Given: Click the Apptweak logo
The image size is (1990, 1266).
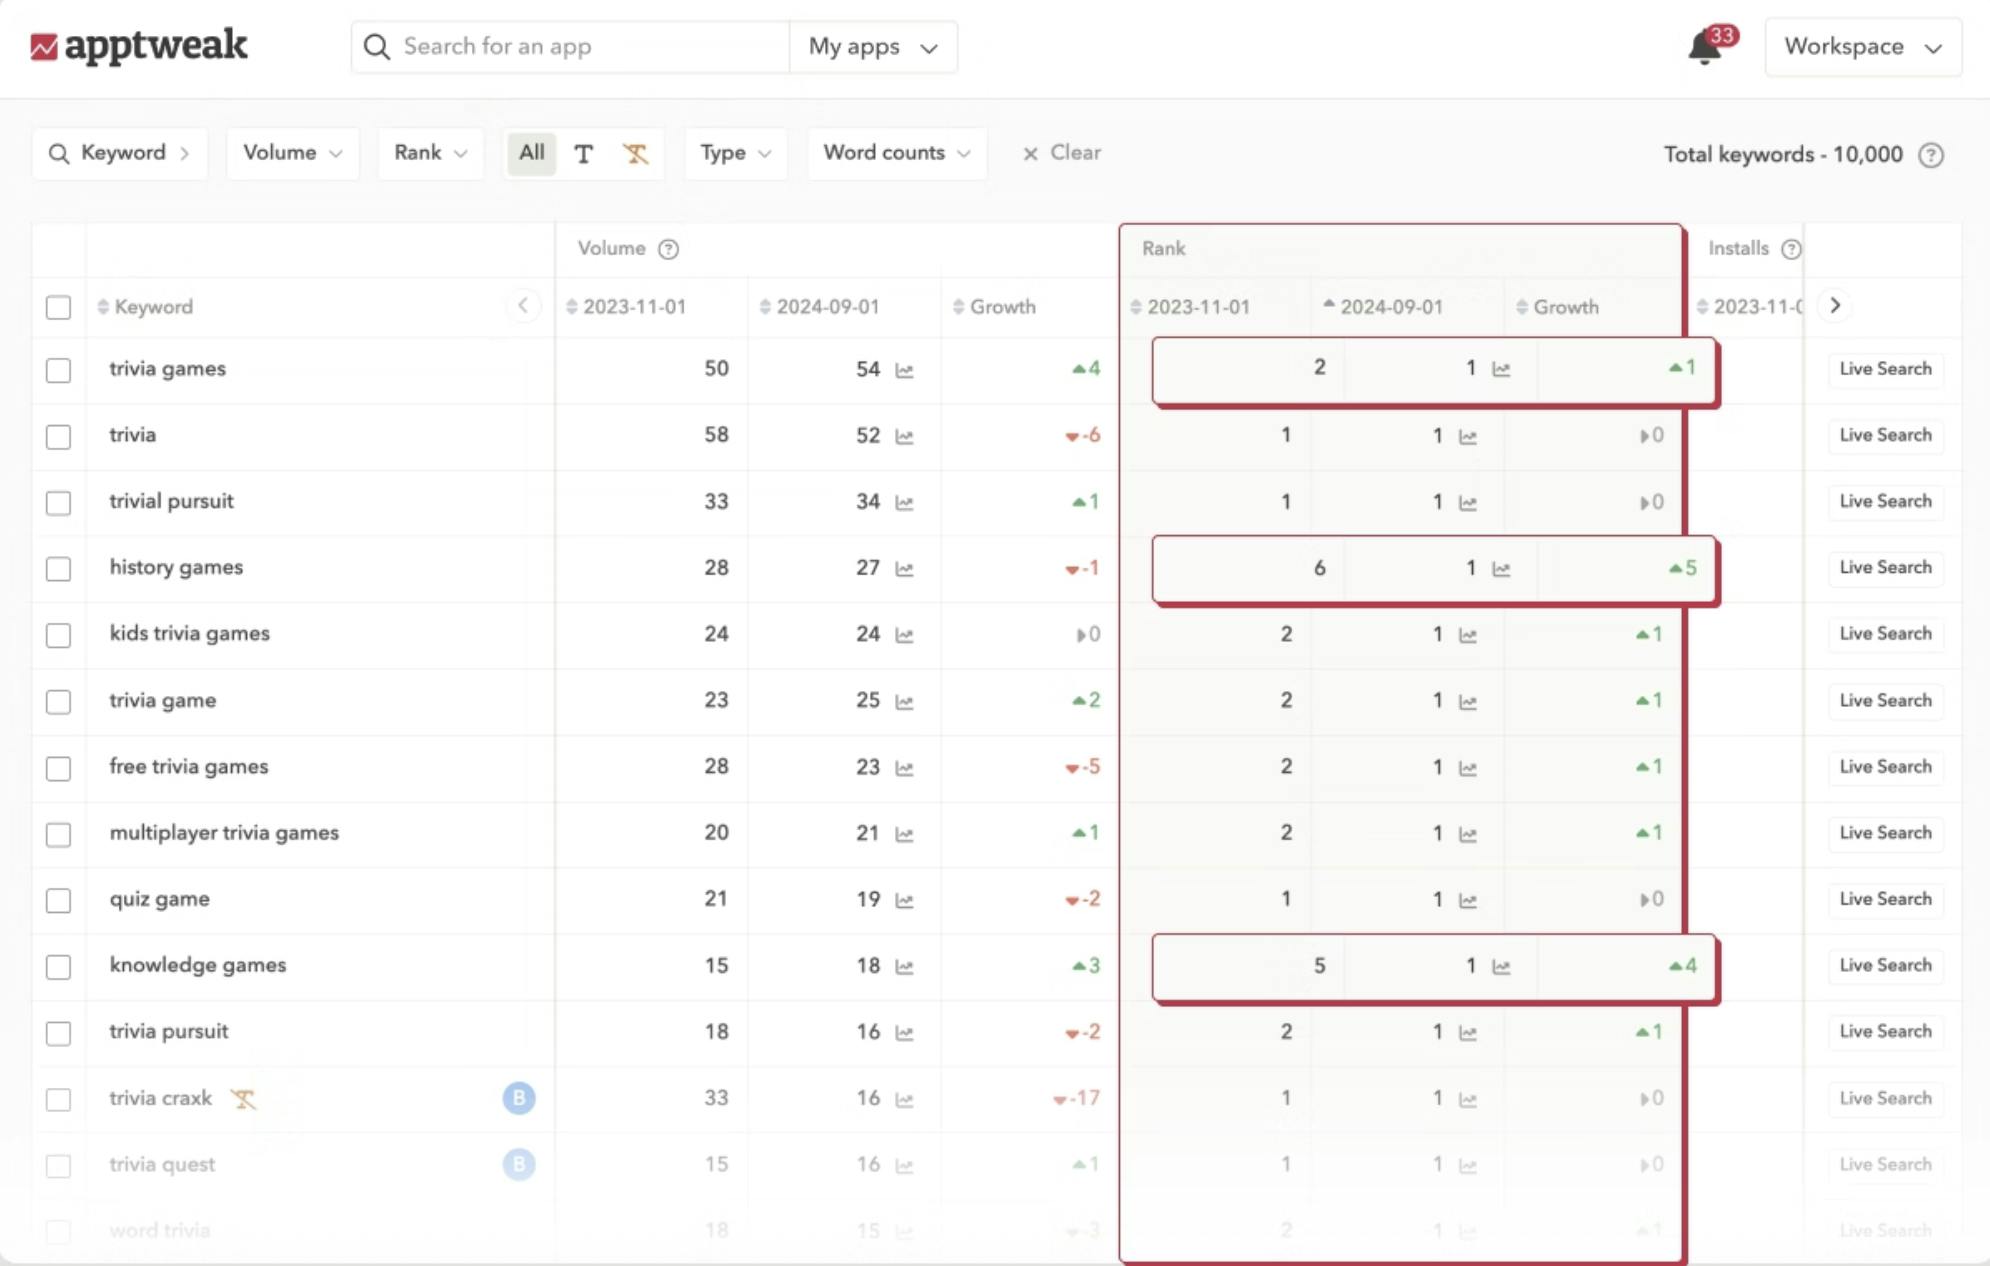Looking at the screenshot, I should tap(140, 46).
